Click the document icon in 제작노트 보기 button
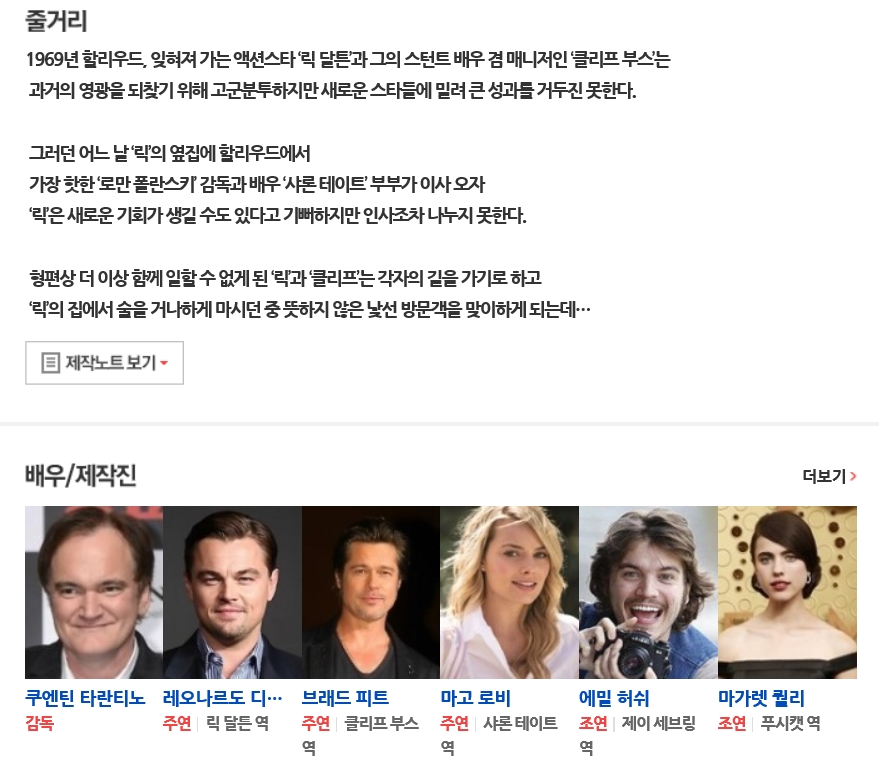This screenshot has height=771, width=879. point(50,363)
